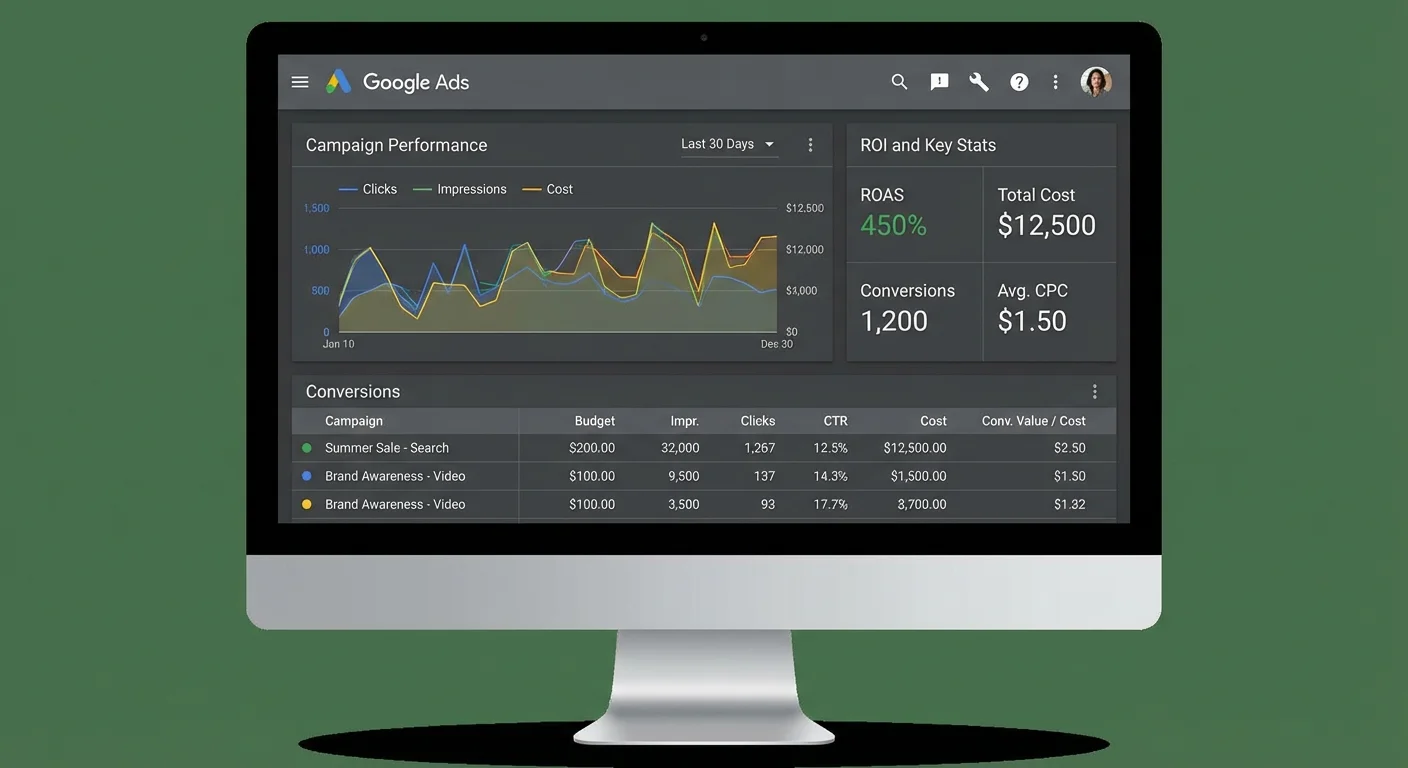Open the search magnifier icon
This screenshot has width=1408, height=768.
tap(899, 82)
